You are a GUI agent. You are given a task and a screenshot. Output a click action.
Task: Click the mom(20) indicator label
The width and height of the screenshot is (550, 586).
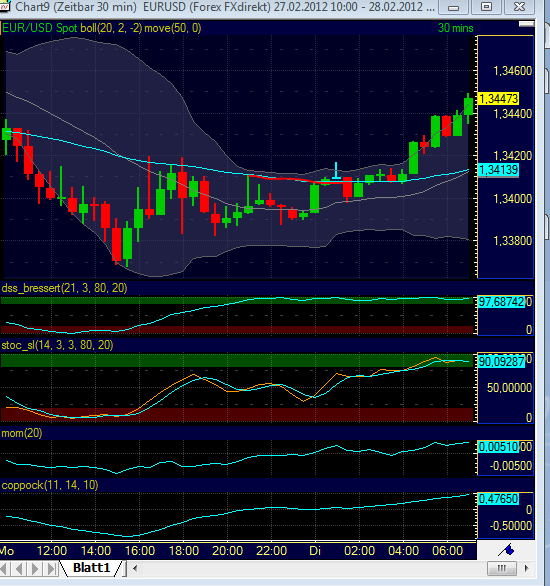pos(22,433)
